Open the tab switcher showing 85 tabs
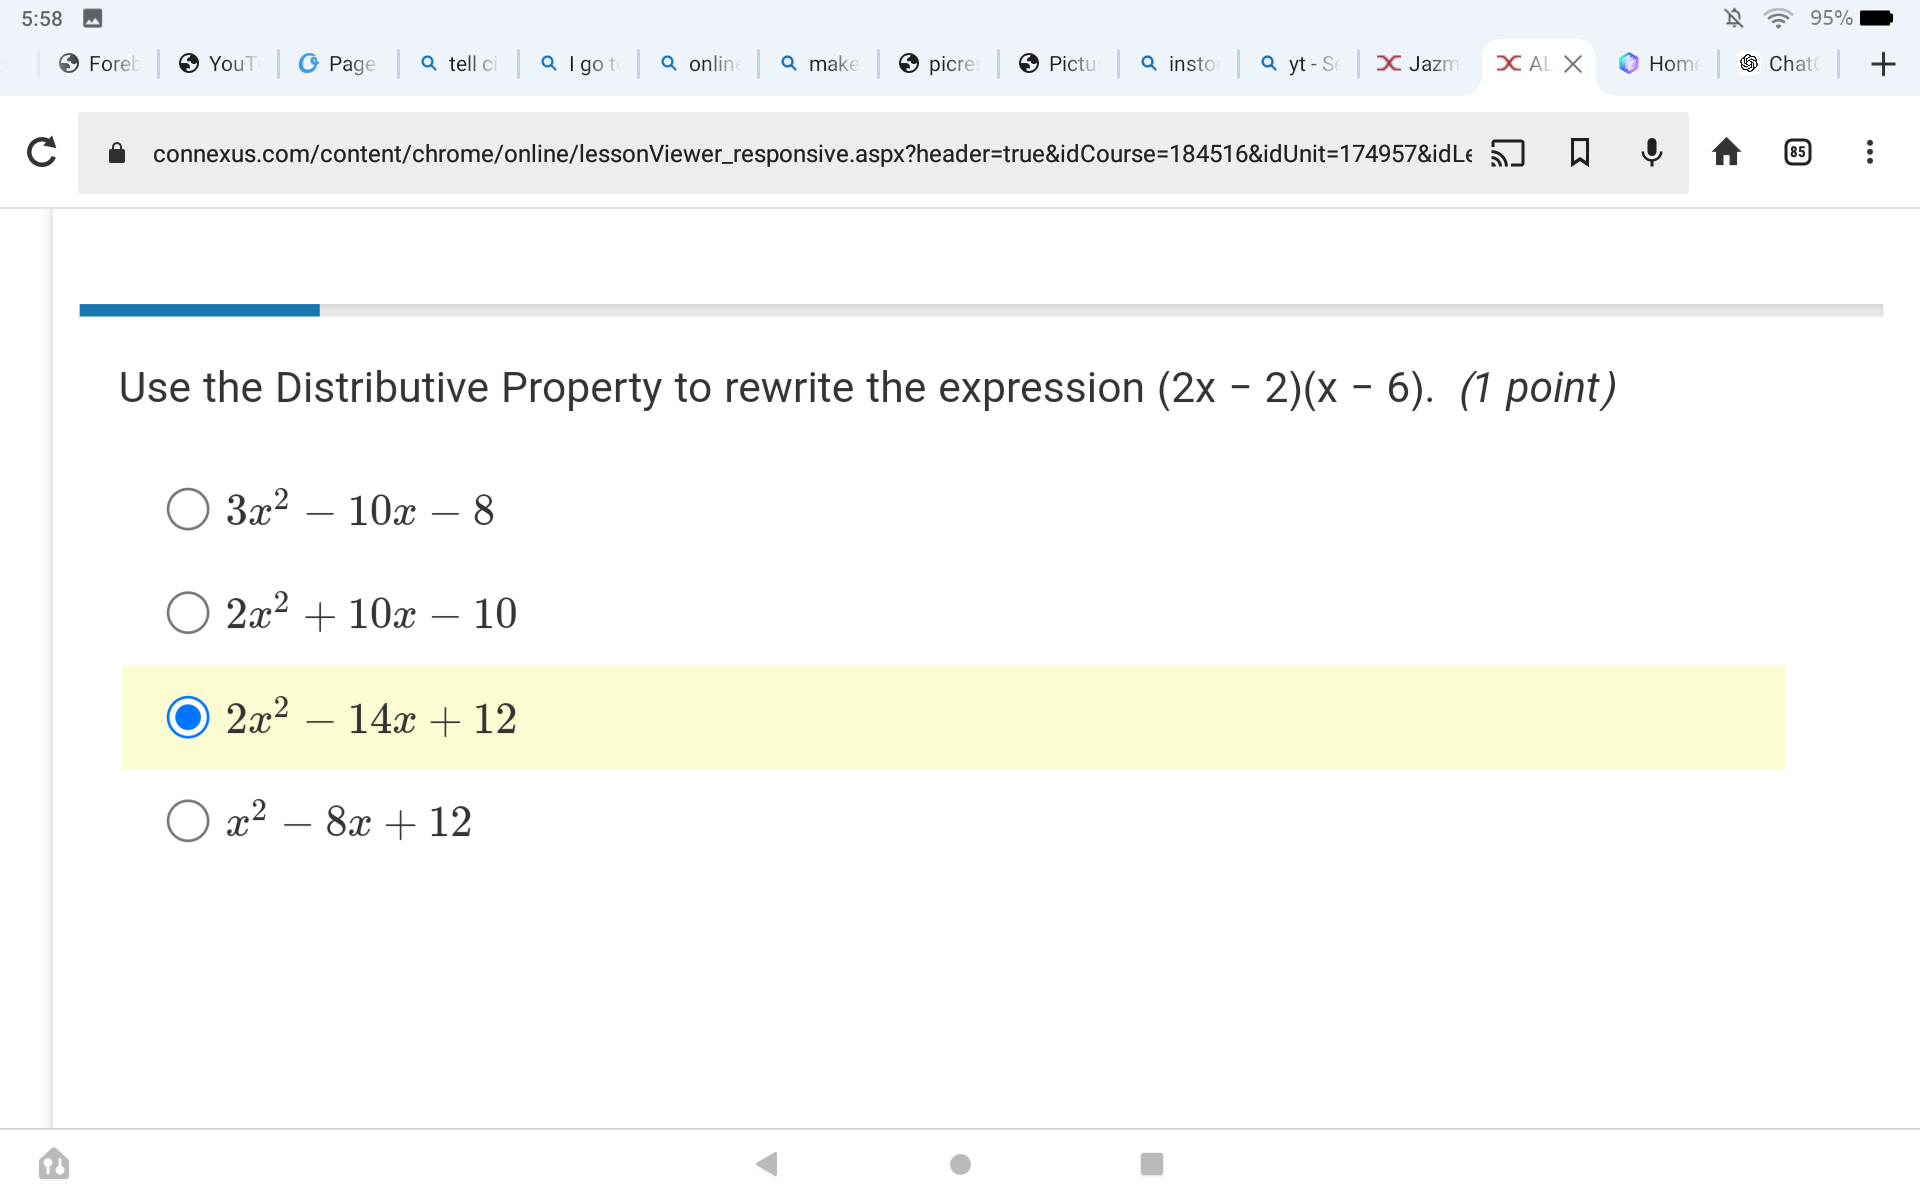Image resolution: width=1920 pixels, height=1200 pixels. [1798, 152]
